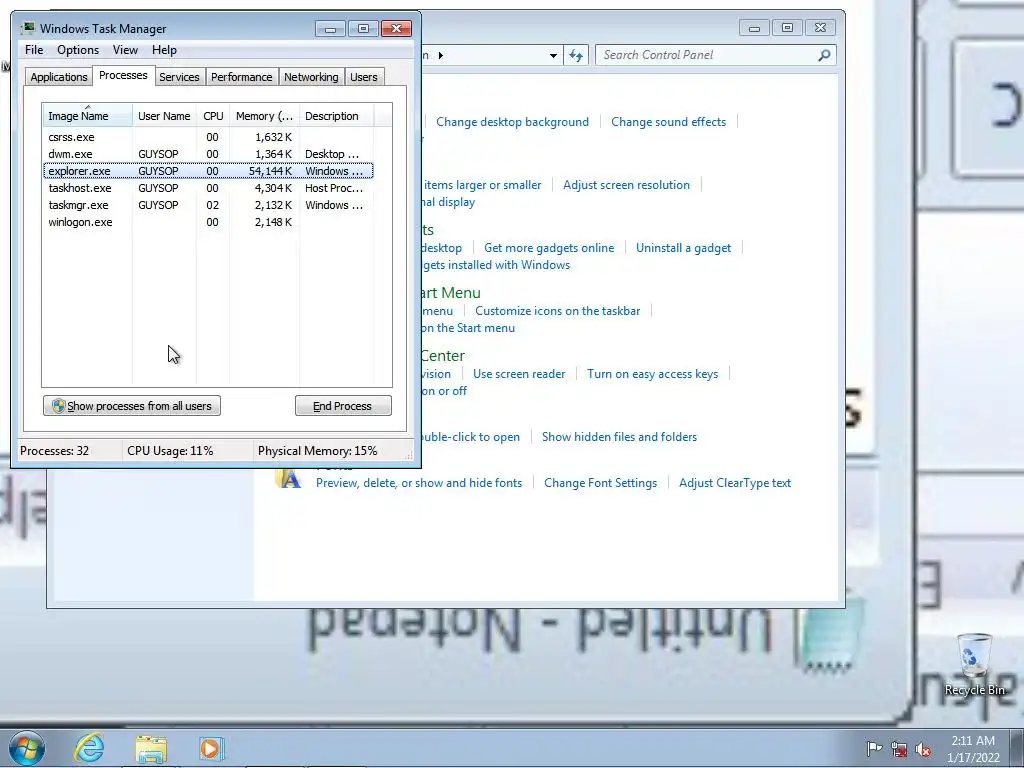Select the dwm.exe process row
The image size is (1024, 768).
click(208, 154)
